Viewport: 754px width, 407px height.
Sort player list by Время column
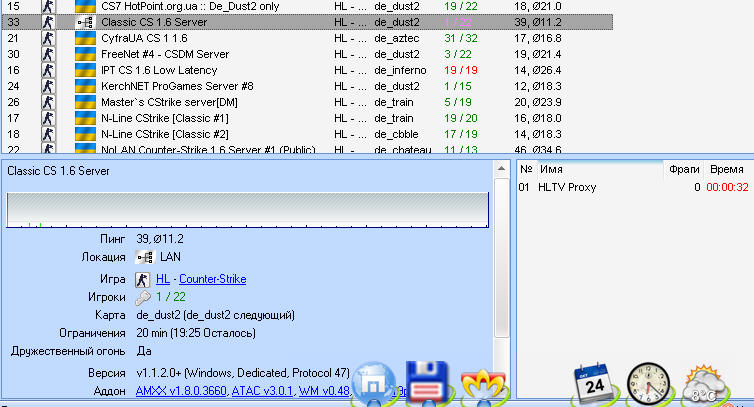pyautogui.click(x=728, y=169)
